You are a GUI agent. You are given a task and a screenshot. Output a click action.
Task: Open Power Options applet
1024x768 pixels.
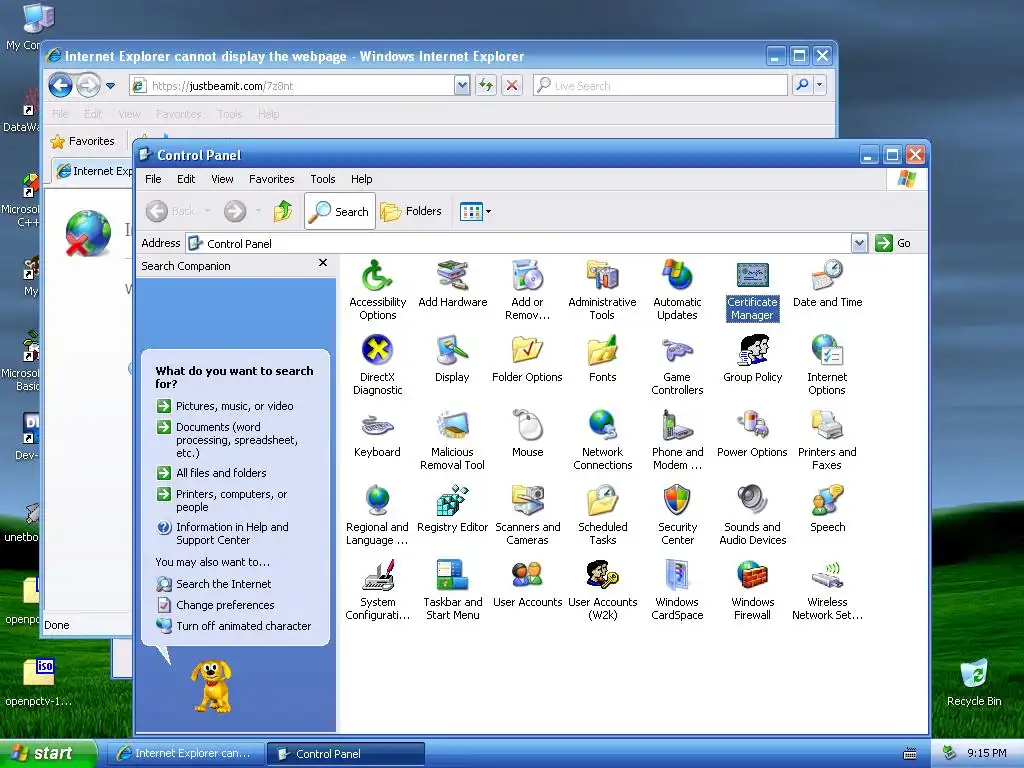[752, 434]
